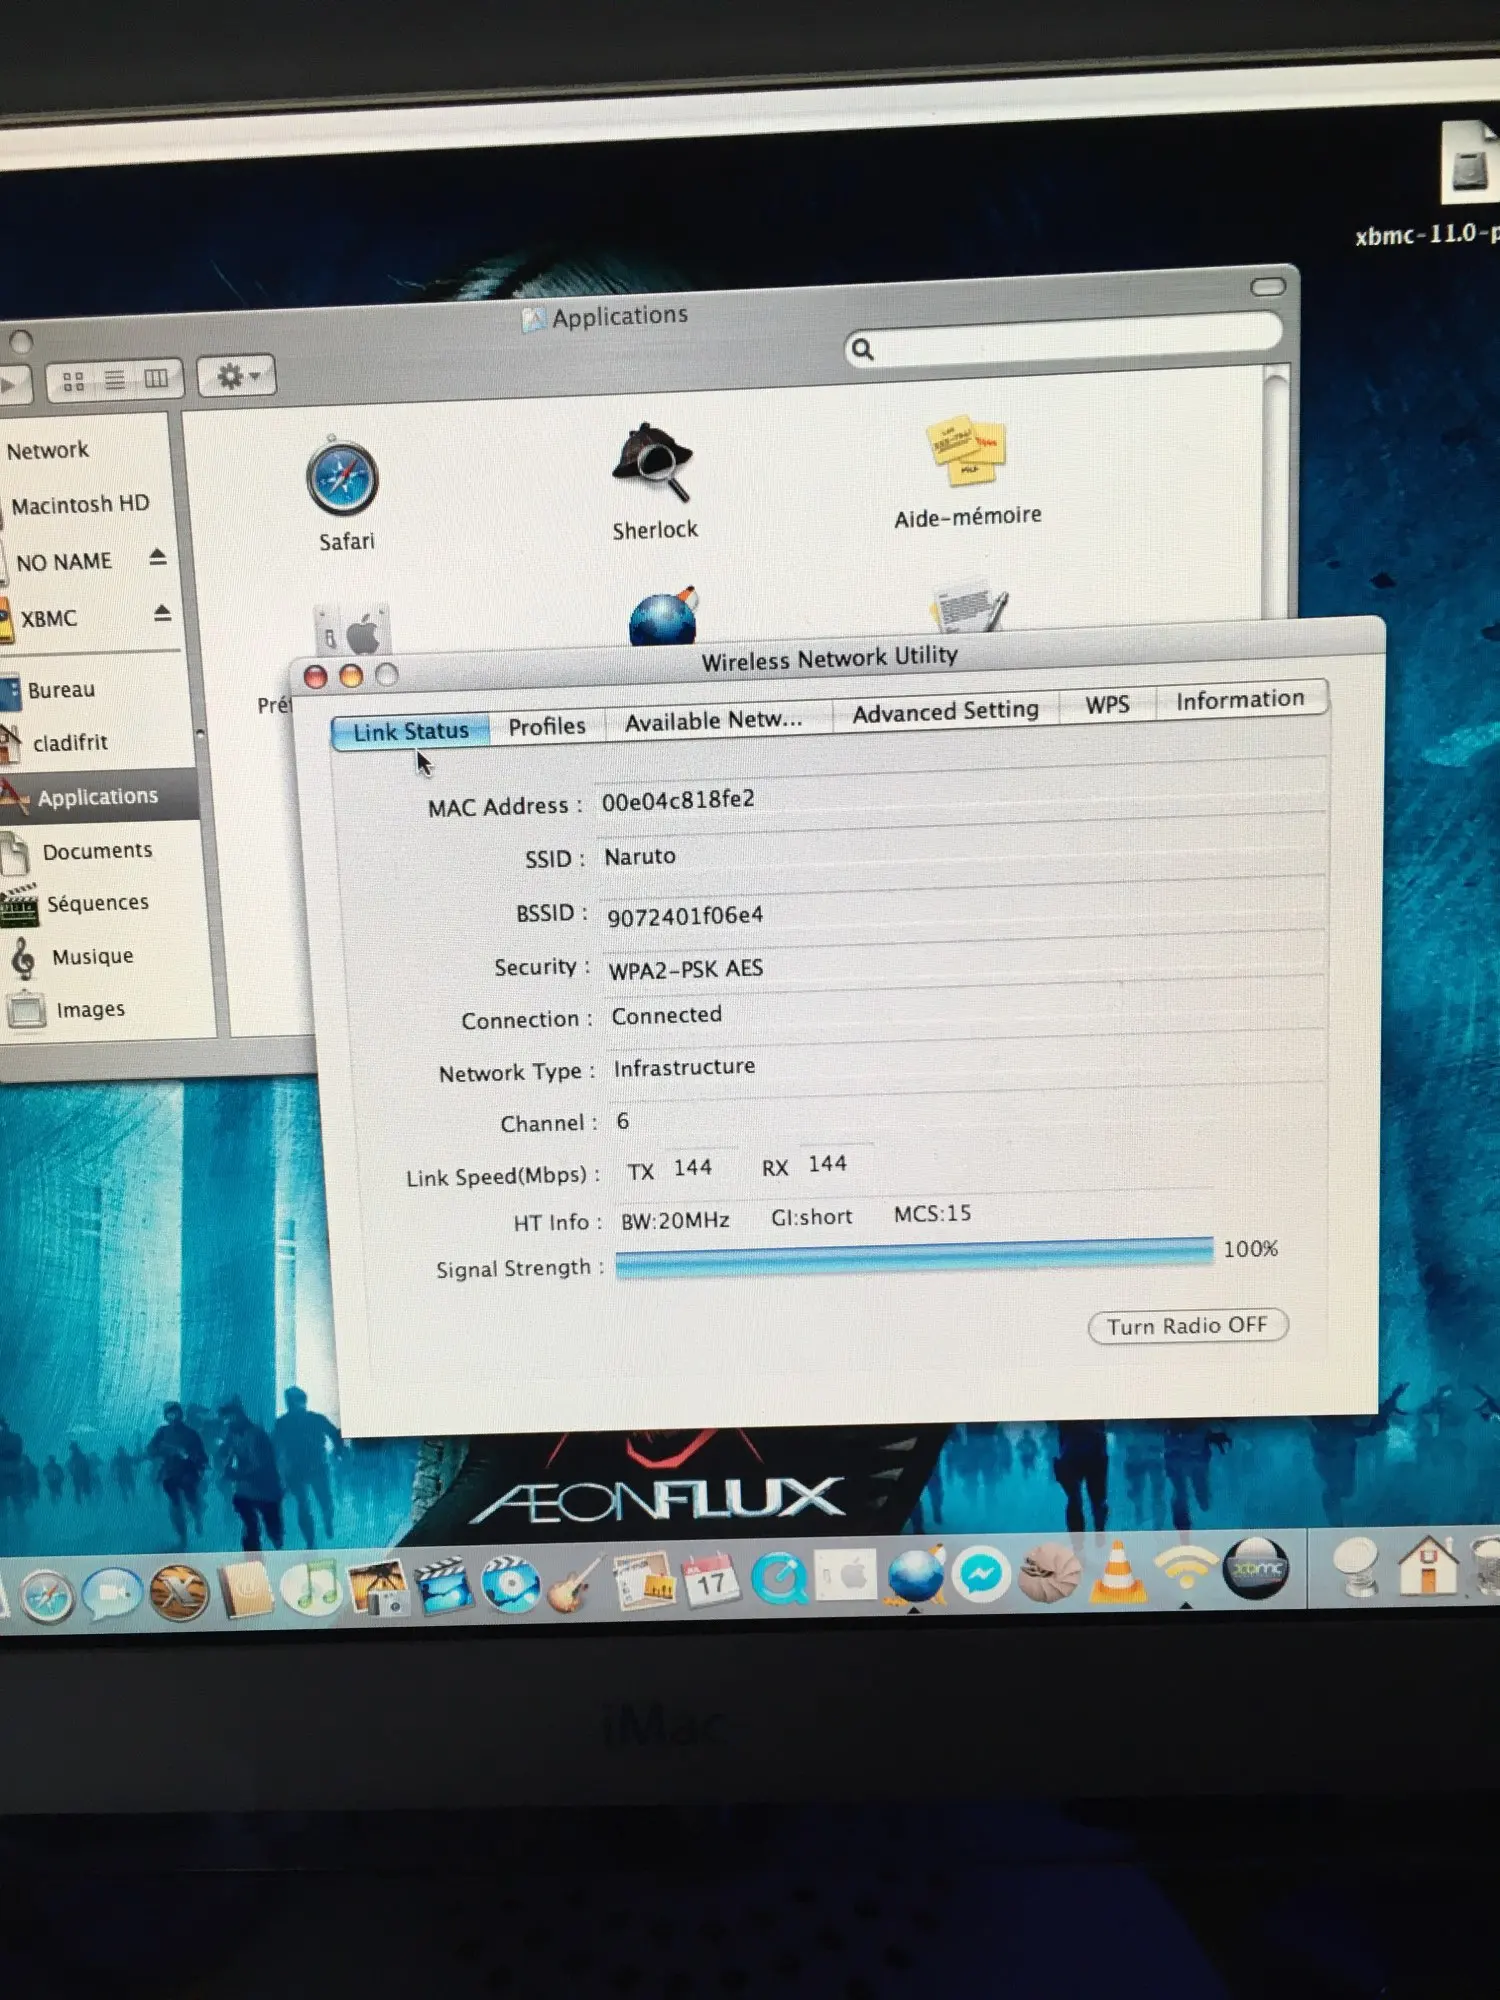Switch to the Link Status tab

(x=410, y=731)
